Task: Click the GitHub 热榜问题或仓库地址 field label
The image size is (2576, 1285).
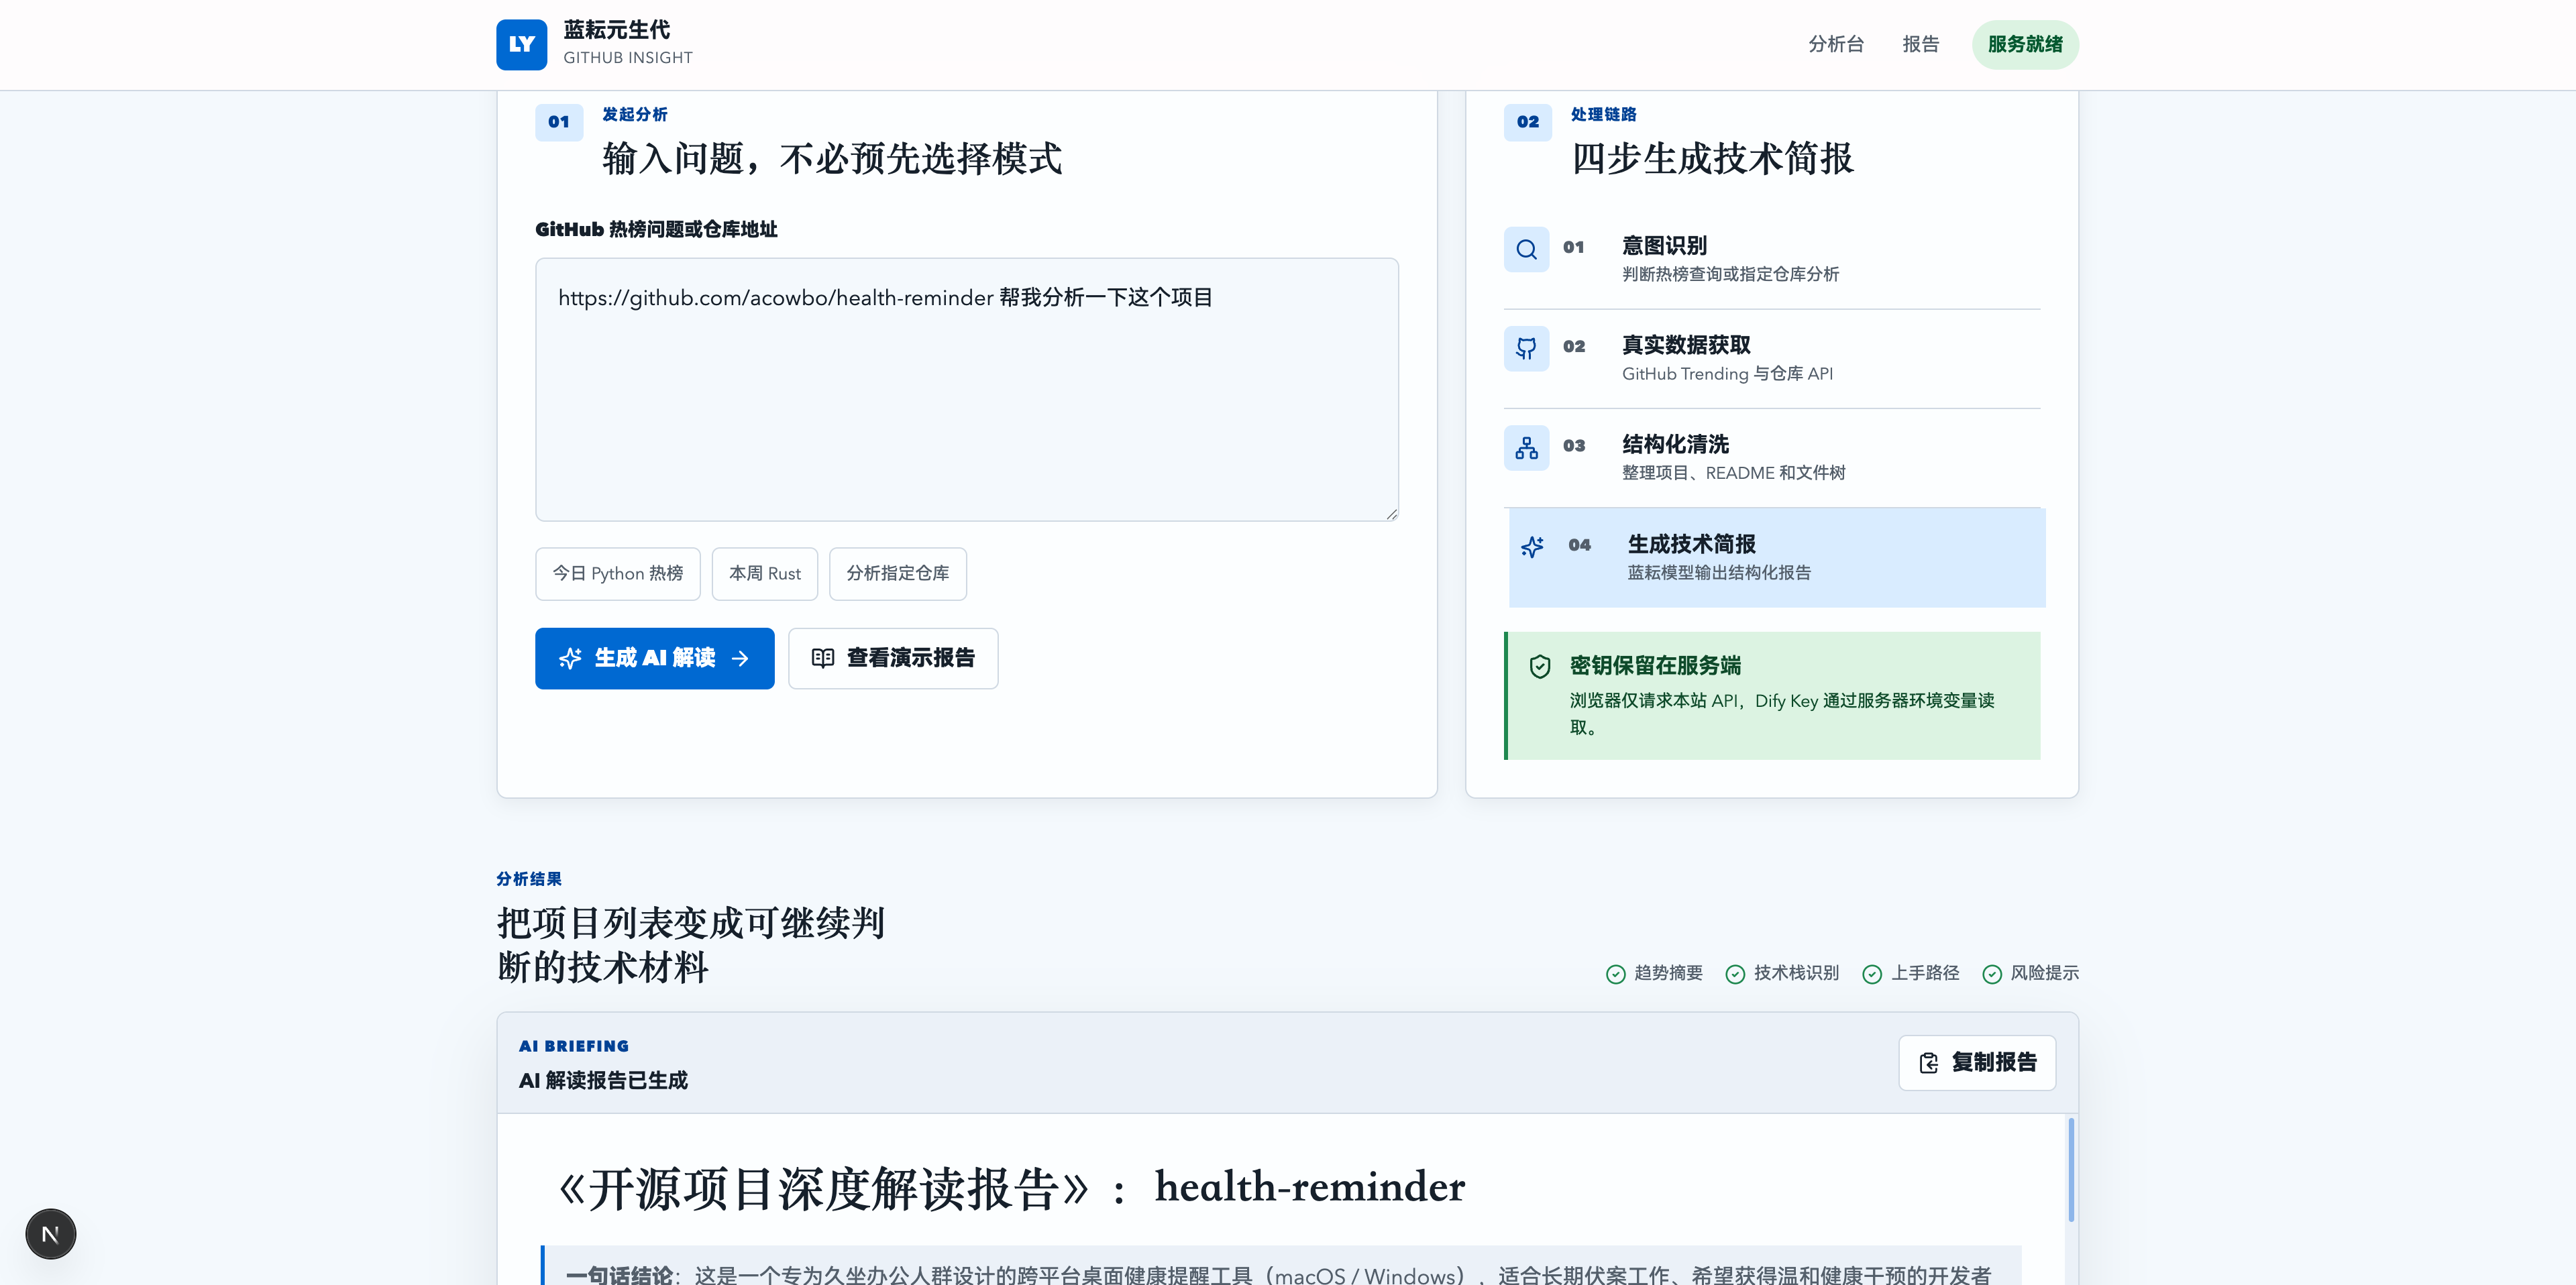Action: (655, 230)
